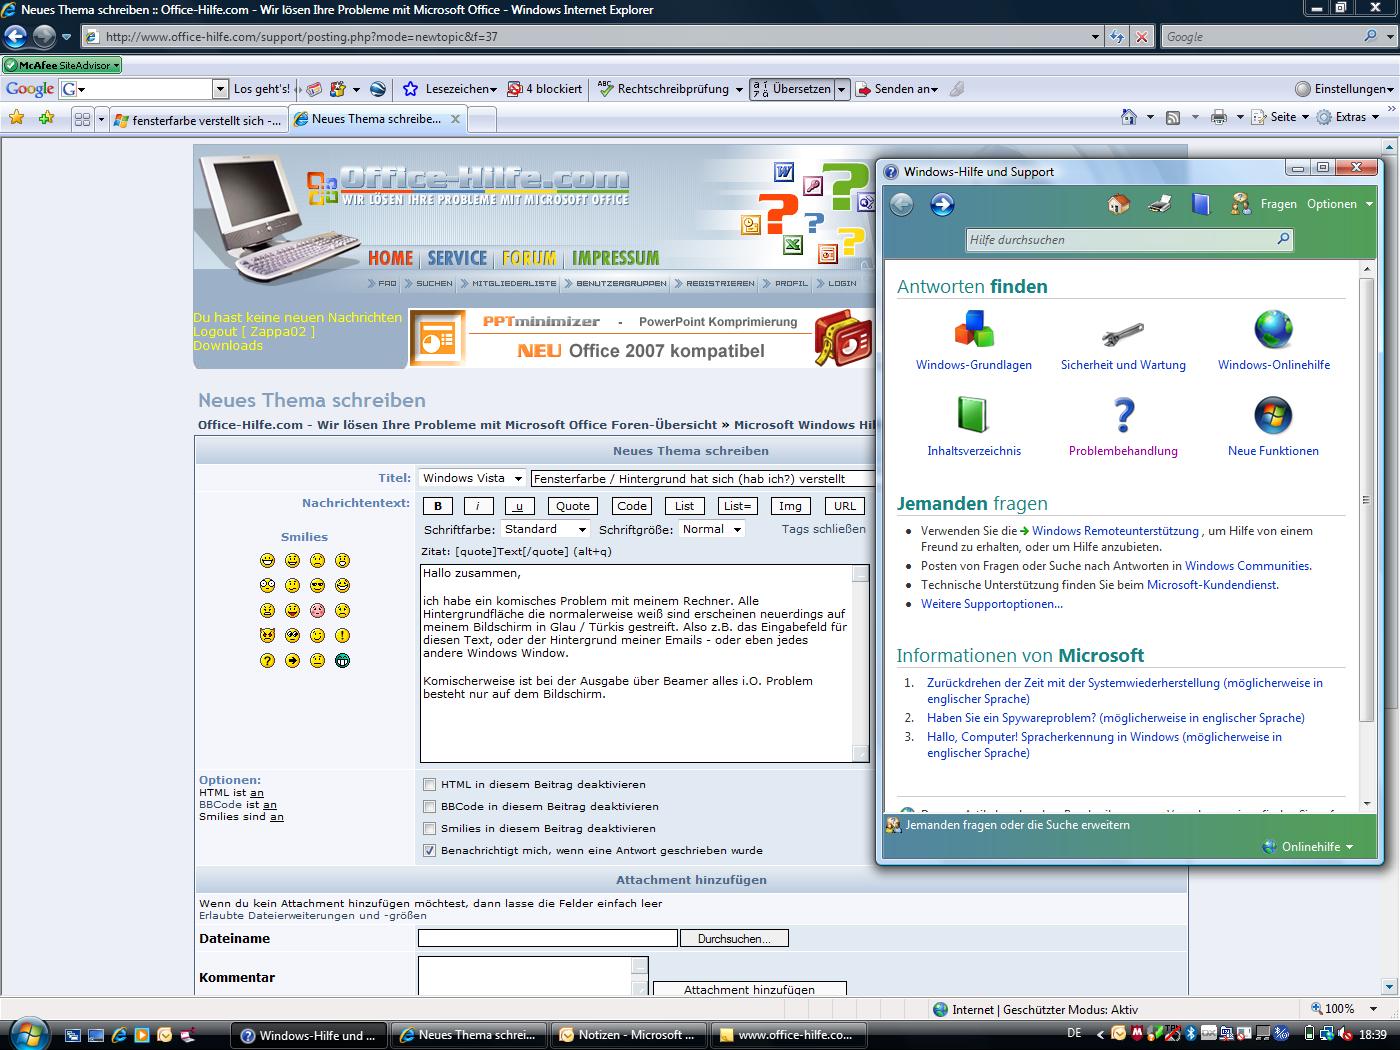Screen dimensions: 1400x1050
Task: Open Help home page icon
Action: 1119,204
